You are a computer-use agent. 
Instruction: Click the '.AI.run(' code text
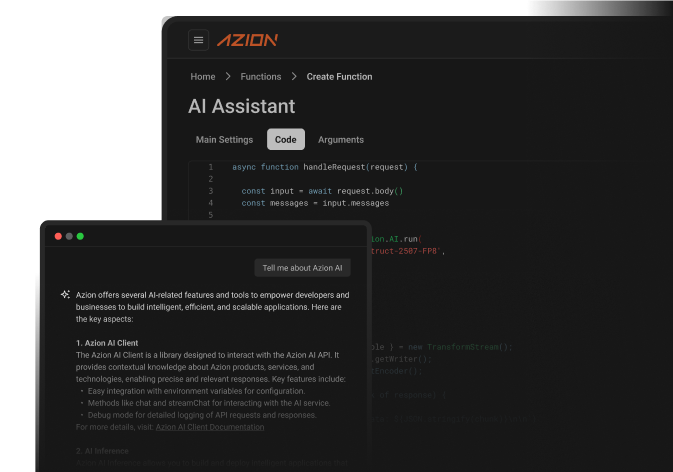tap(403, 239)
